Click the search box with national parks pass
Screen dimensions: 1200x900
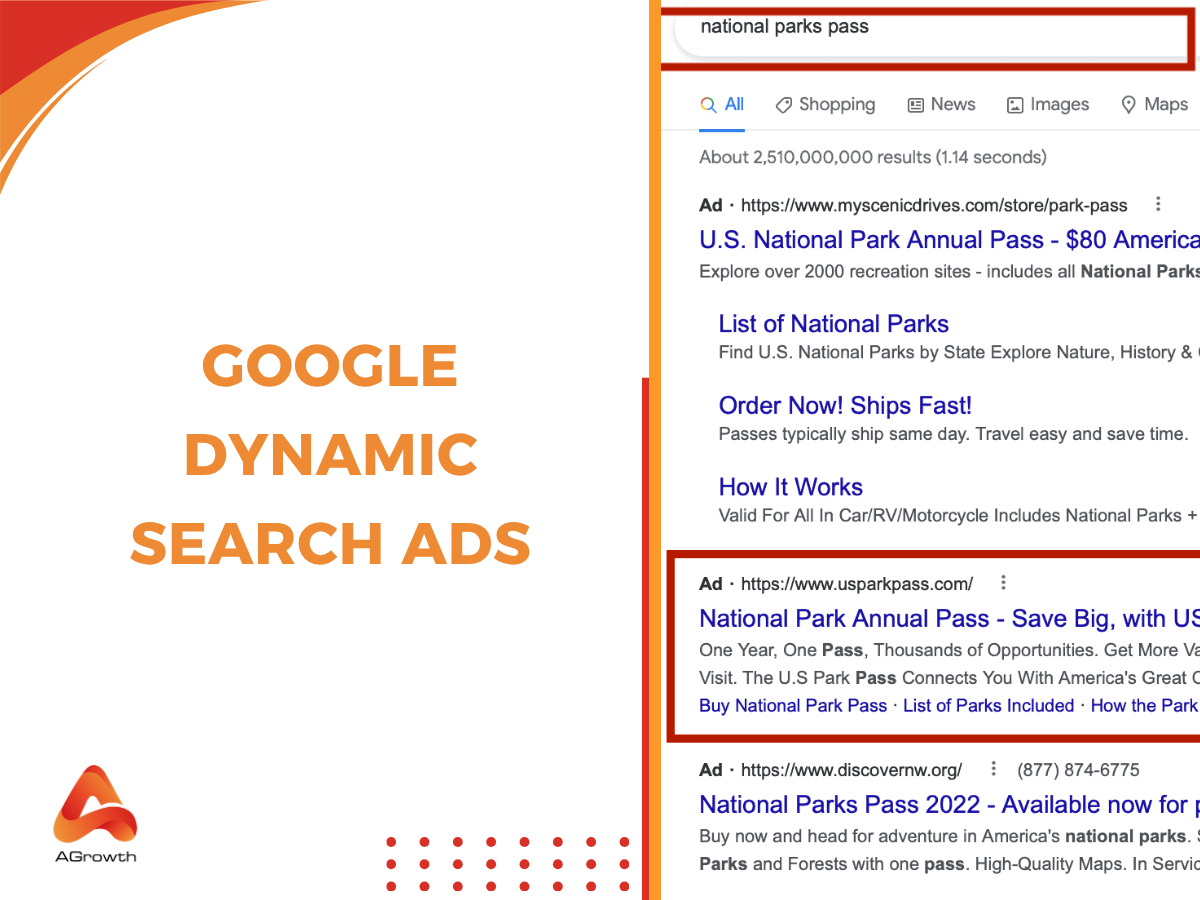pos(930,28)
